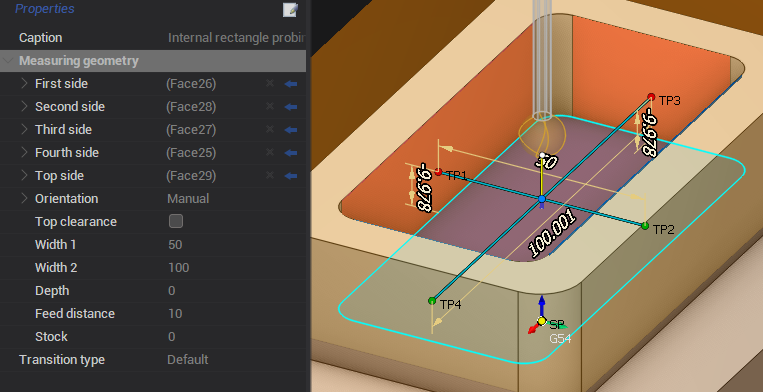Click the probe ball tip in viewport
This screenshot has width=763, height=392.
[542, 135]
